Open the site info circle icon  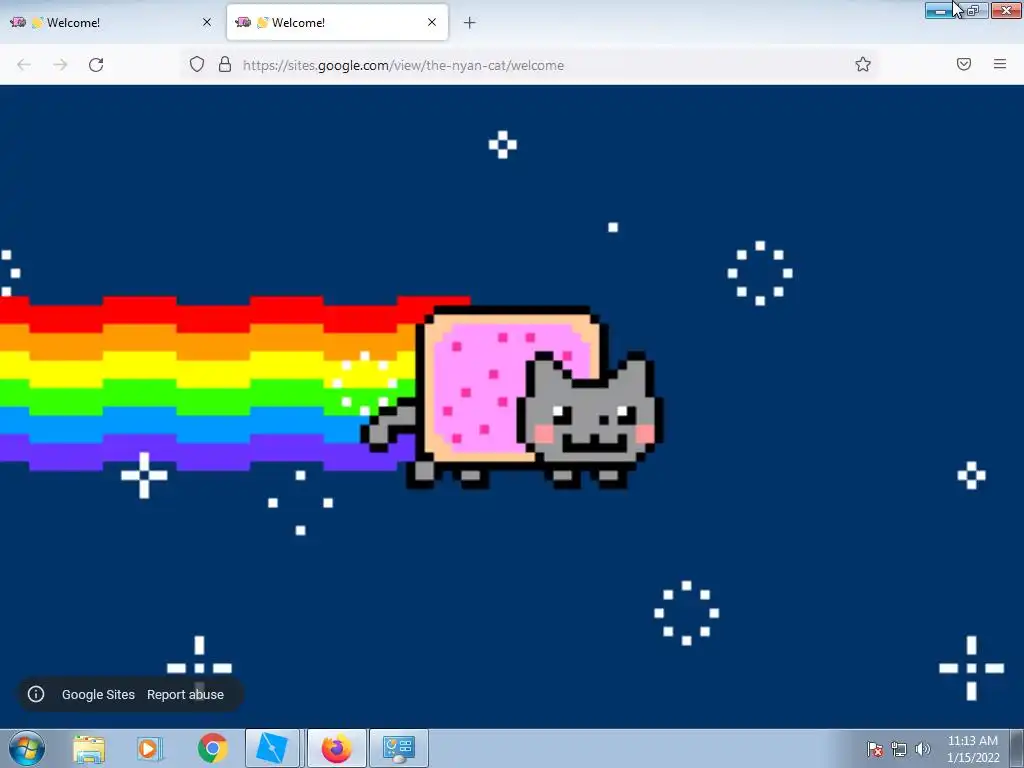(36, 694)
